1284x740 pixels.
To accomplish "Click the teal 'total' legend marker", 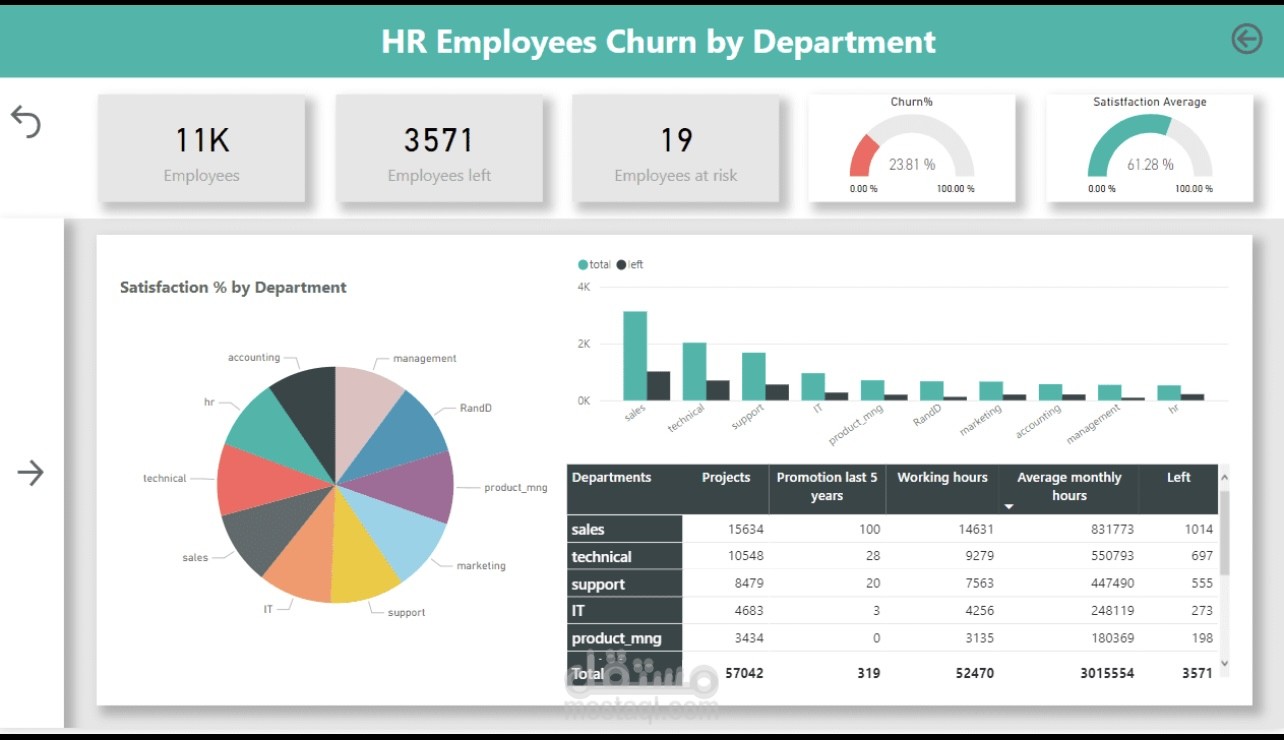I will [583, 265].
